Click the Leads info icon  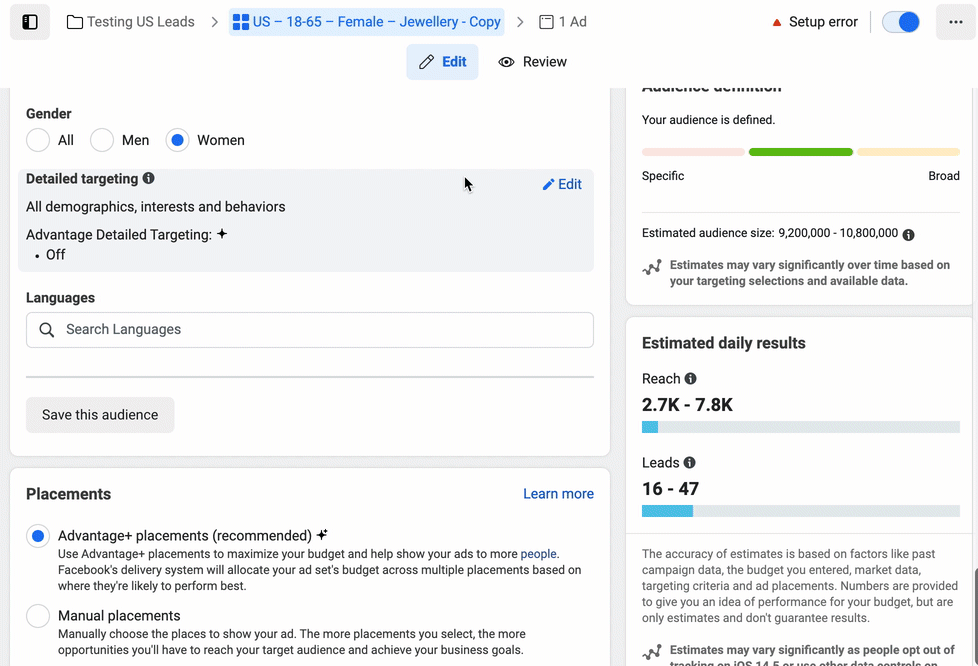coord(689,463)
